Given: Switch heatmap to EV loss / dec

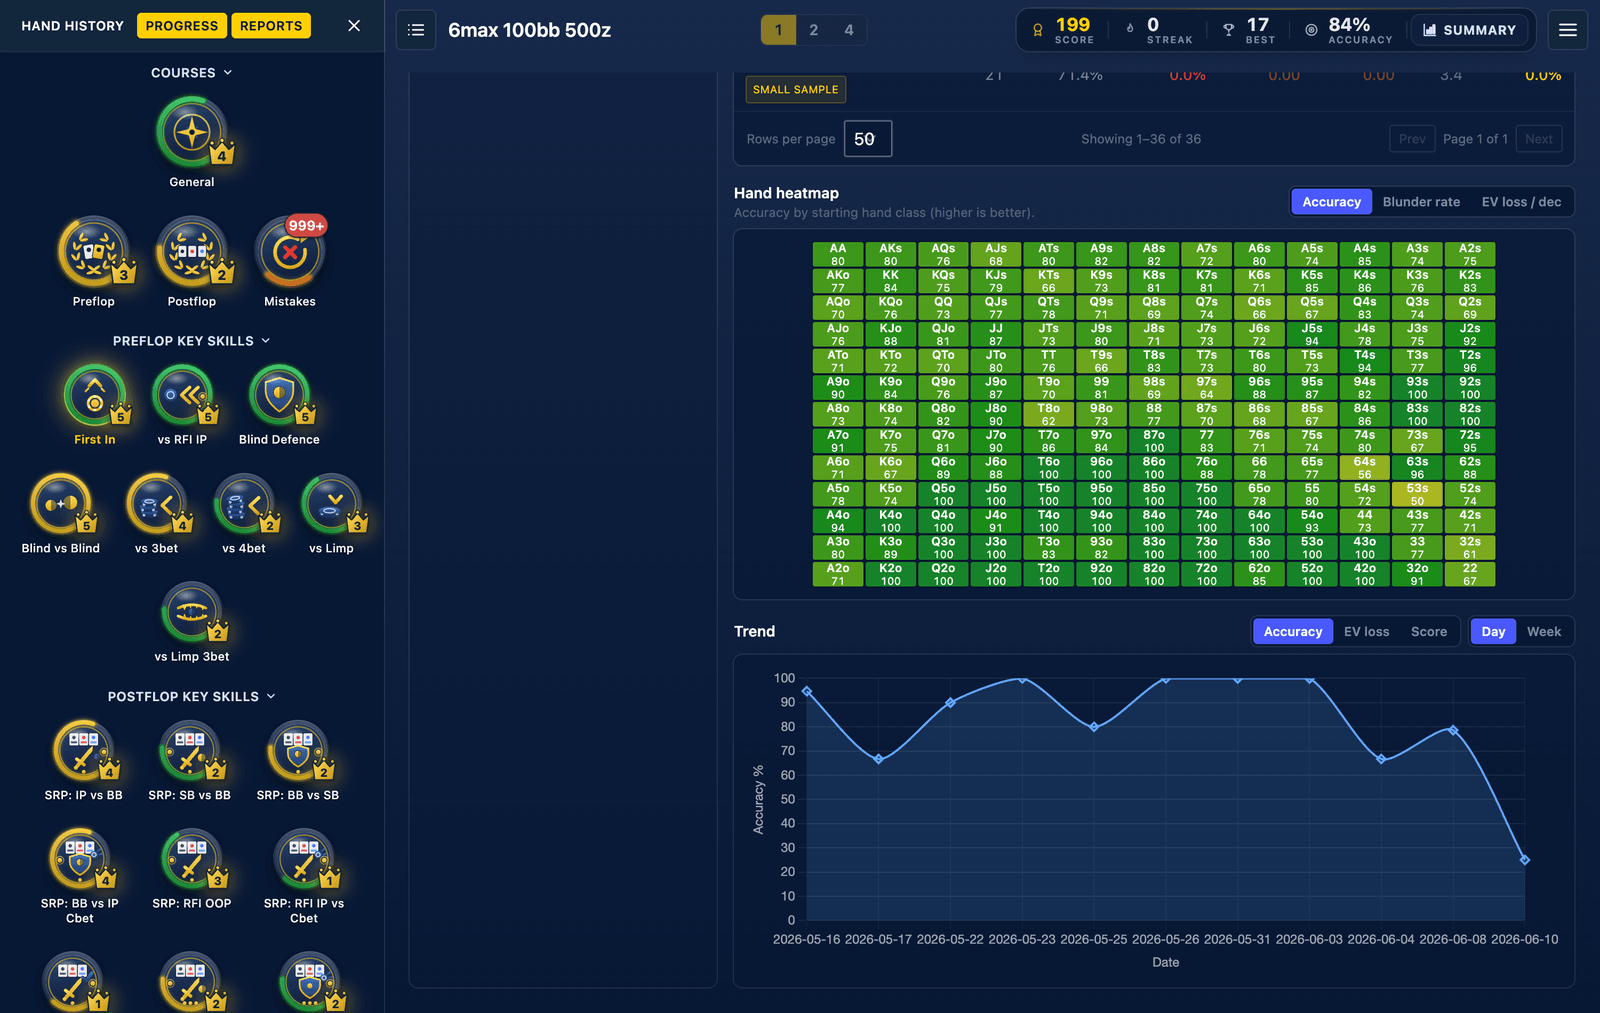Looking at the screenshot, I should tap(1521, 202).
